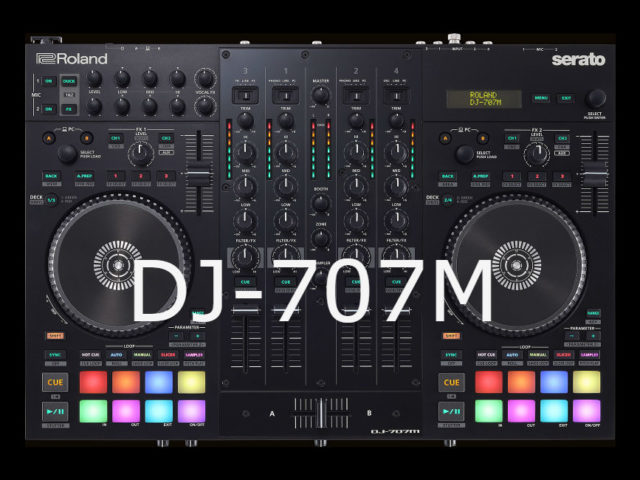The width and height of the screenshot is (640, 480).
Task: Select AUTO loop pad mode on left deck
Action: click(117, 355)
